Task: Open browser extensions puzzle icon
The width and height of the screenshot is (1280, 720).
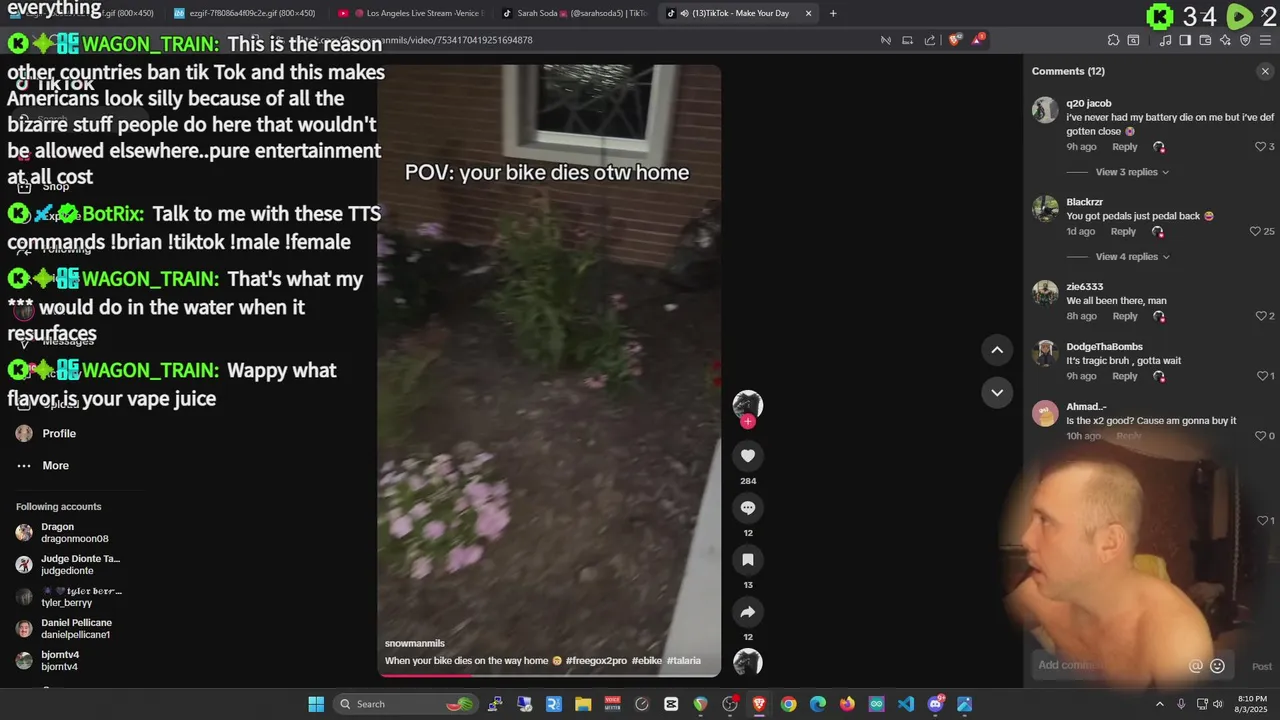Action: pyautogui.click(x=1113, y=40)
